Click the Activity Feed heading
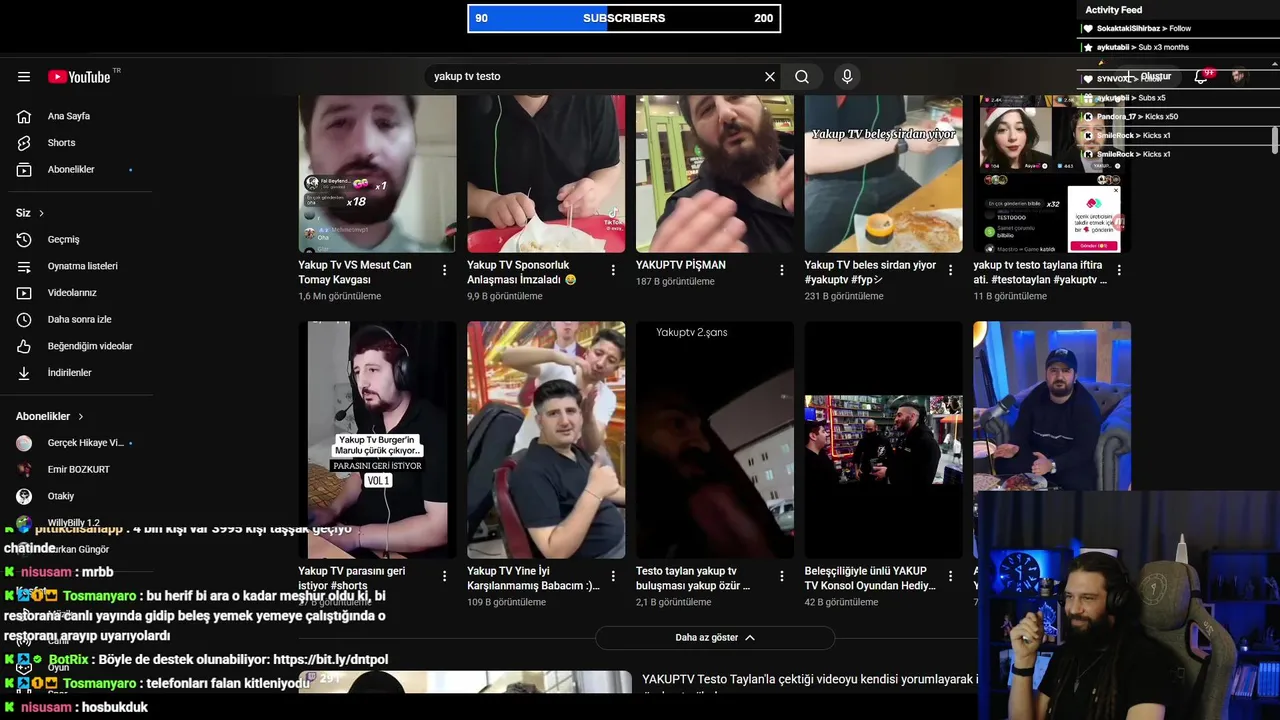Image resolution: width=1280 pixels, height=720 pixels. click(x=1113, y=10)
